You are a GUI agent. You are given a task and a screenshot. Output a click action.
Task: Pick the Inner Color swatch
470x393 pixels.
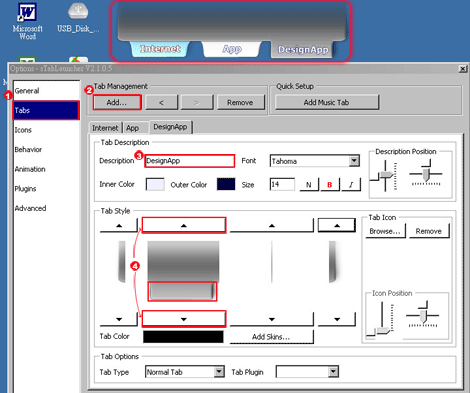tap(155, 184)
